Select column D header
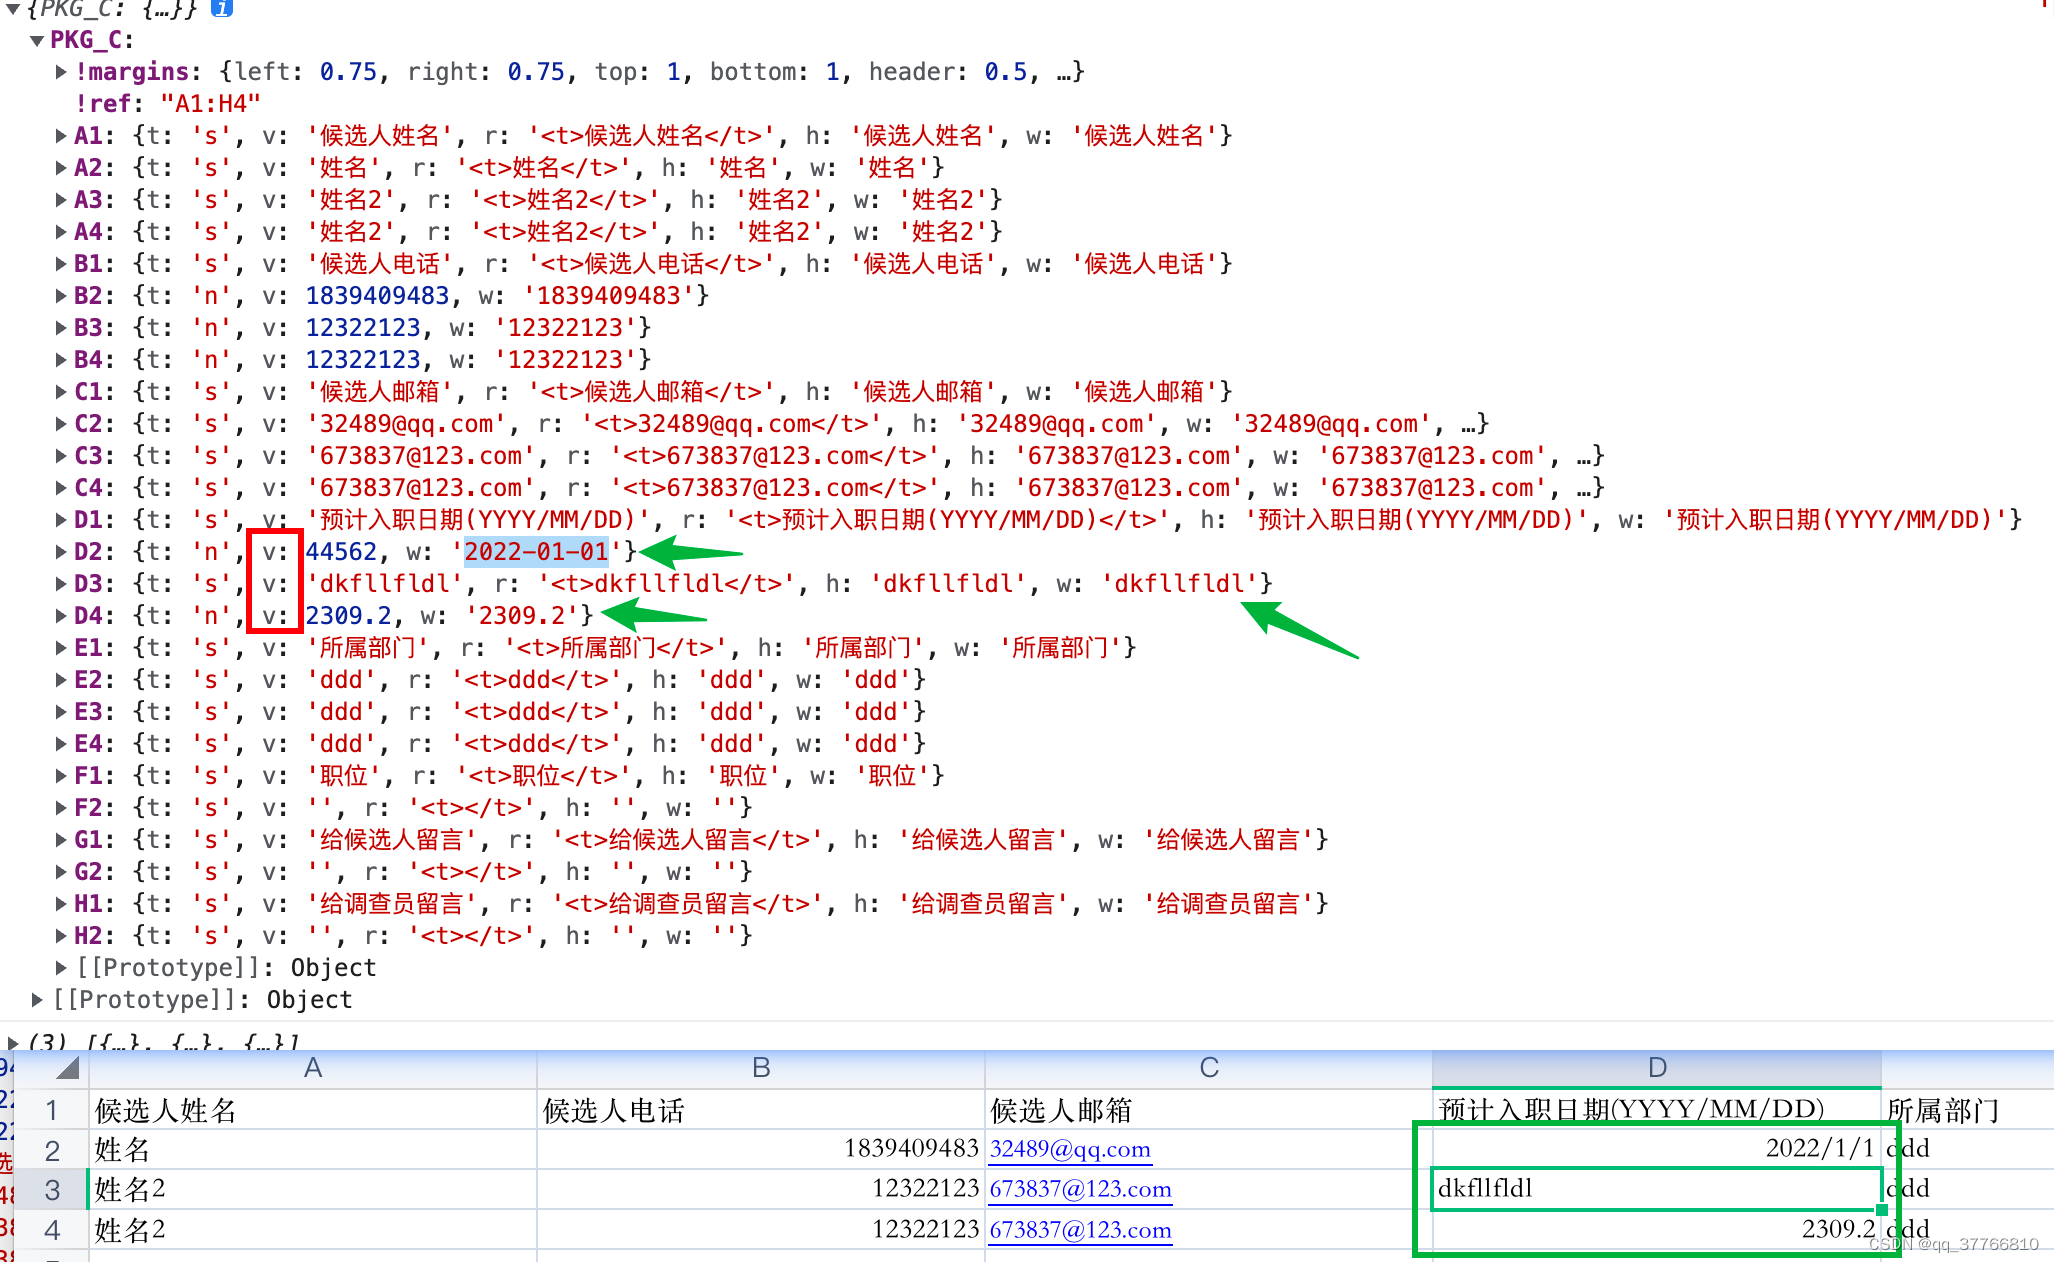The width and height of the screenshot is (2054, 1262). 1656,1068
